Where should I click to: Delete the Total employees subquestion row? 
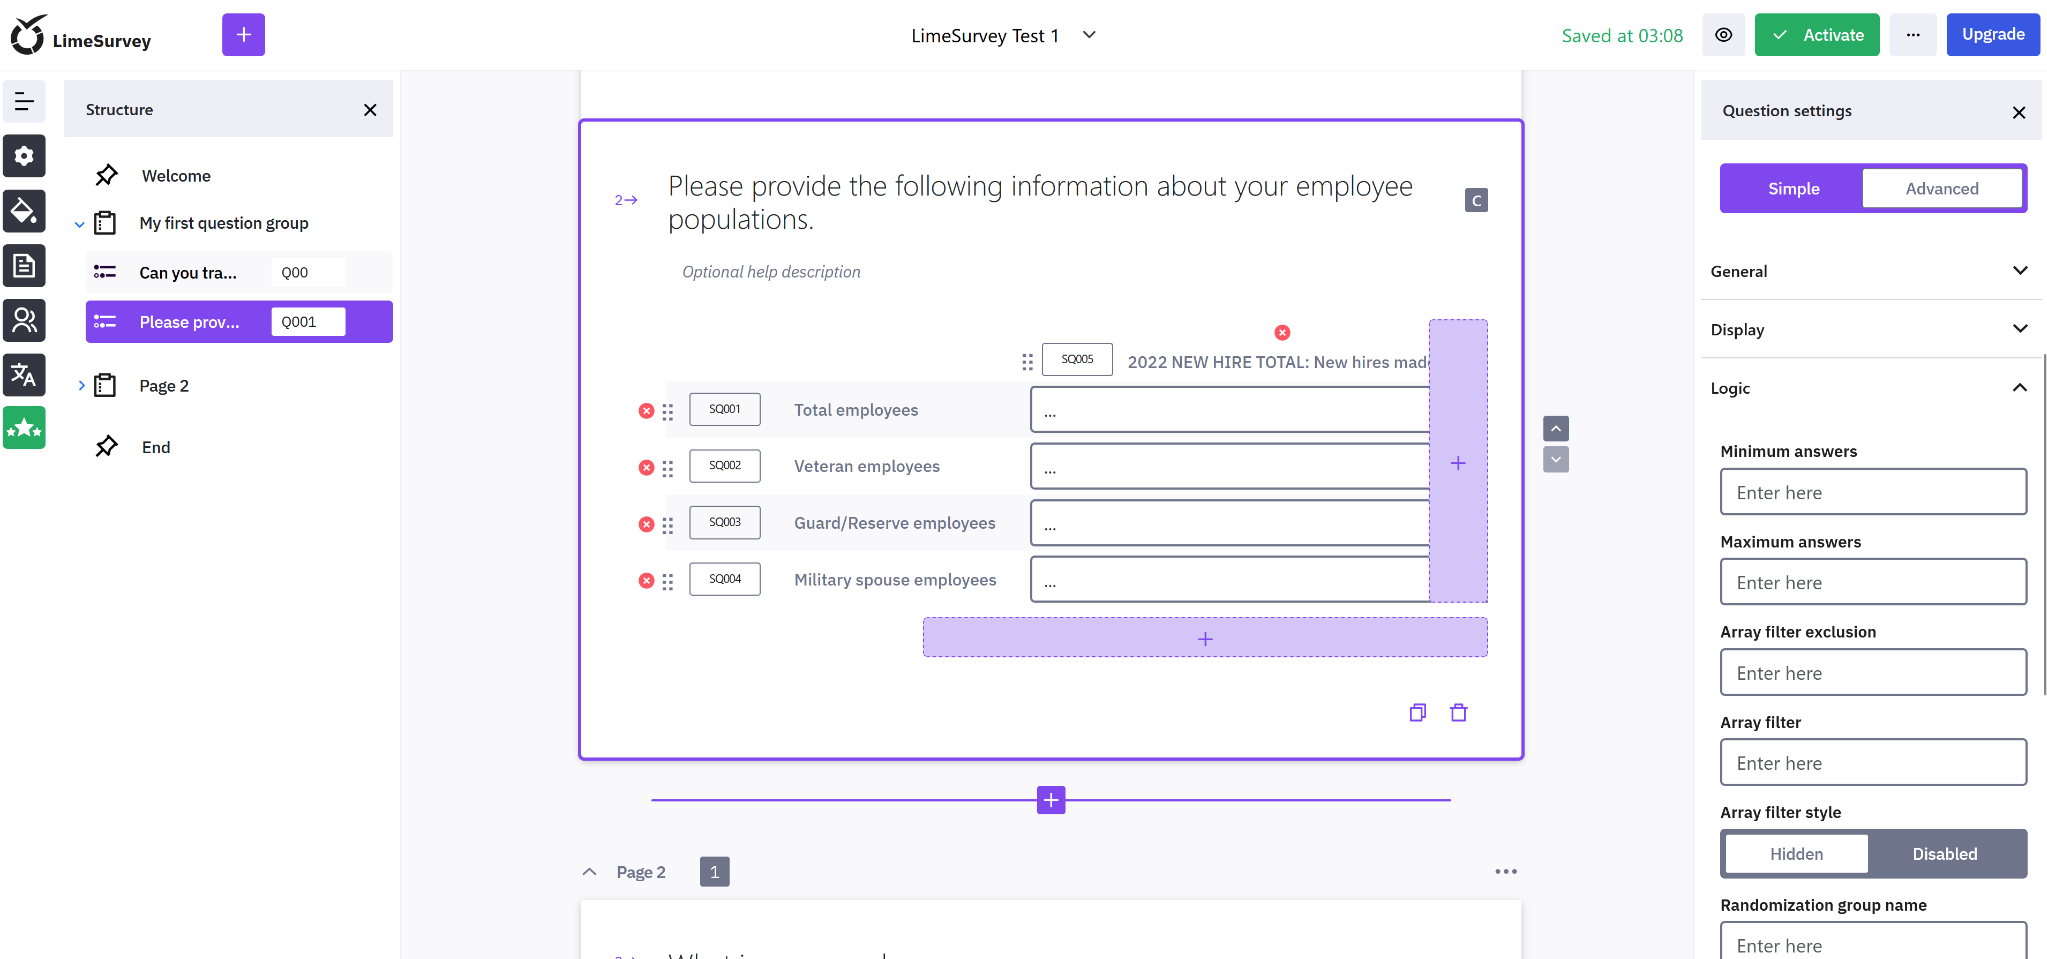point(646,411)
